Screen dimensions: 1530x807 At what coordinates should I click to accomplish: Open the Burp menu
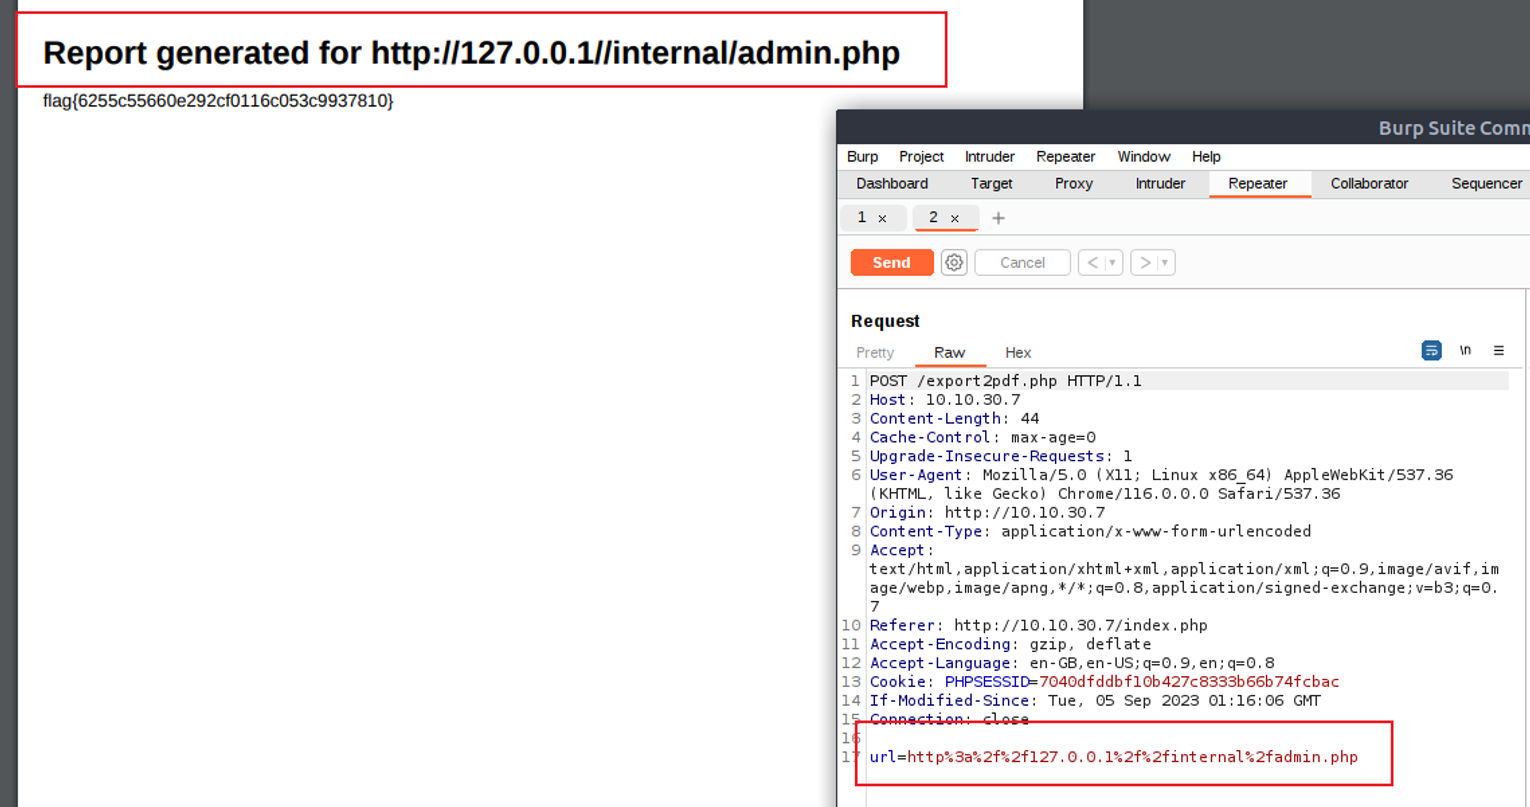click(862, 157)
